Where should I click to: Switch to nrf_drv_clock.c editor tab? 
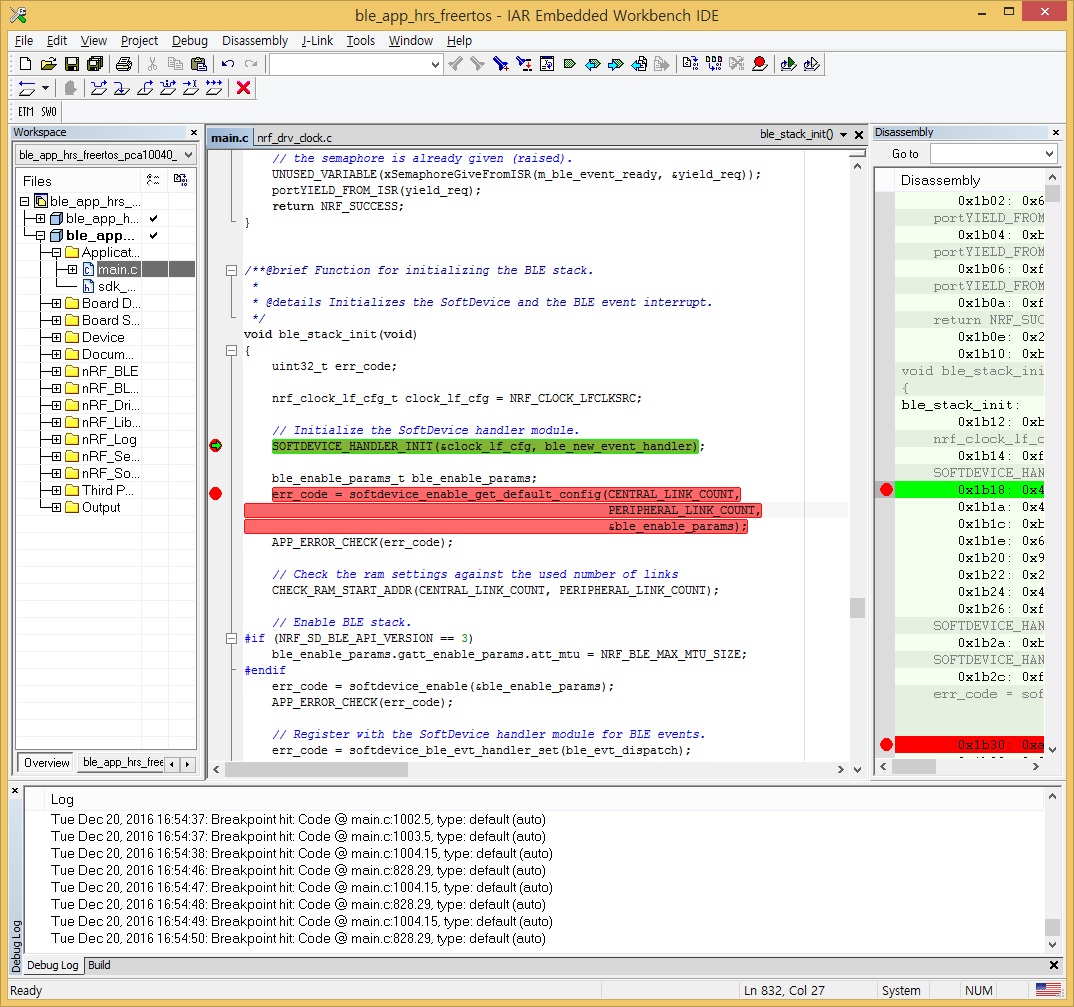tap(295, 138)
